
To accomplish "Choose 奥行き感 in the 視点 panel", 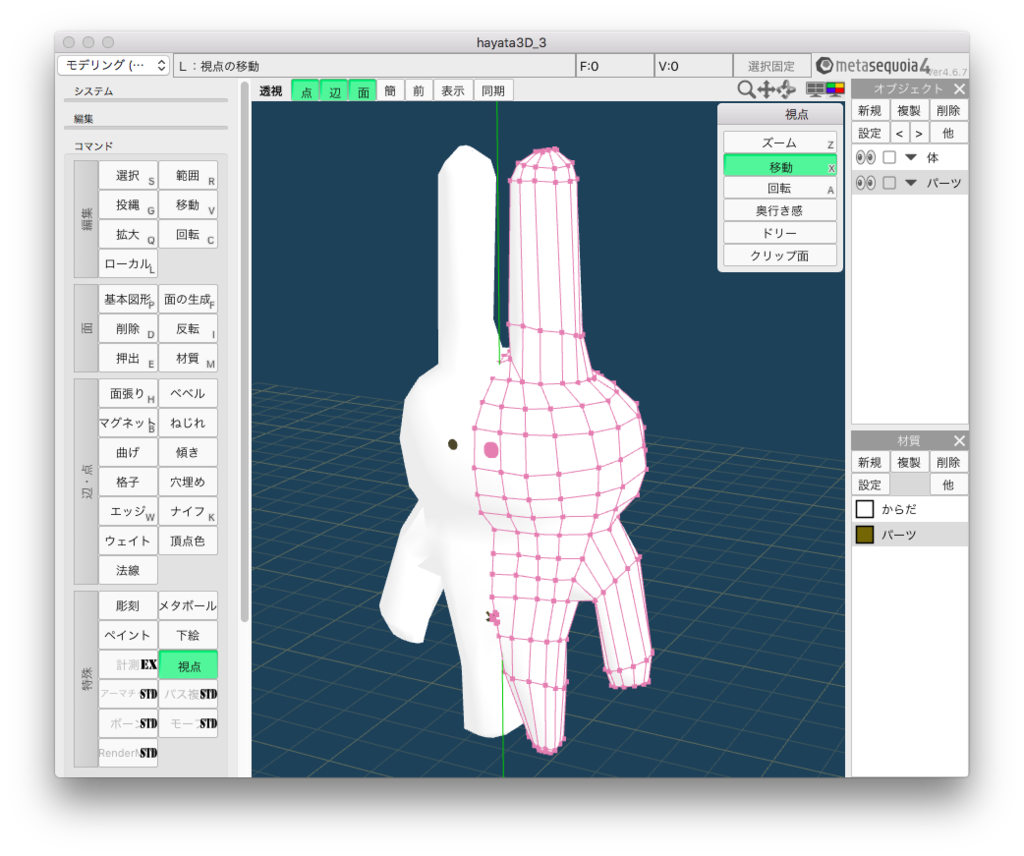I will coord(780,211).
